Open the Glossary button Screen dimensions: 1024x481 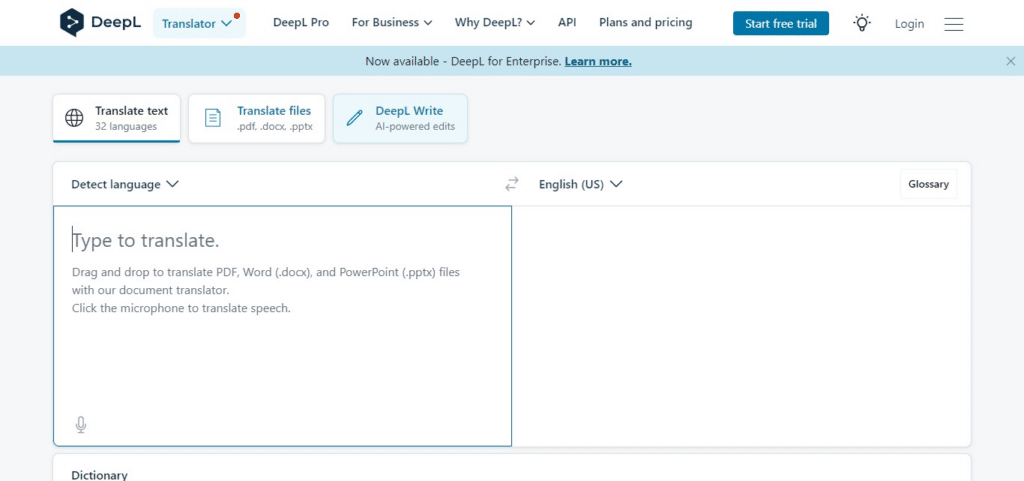click(x=928, y=184)
